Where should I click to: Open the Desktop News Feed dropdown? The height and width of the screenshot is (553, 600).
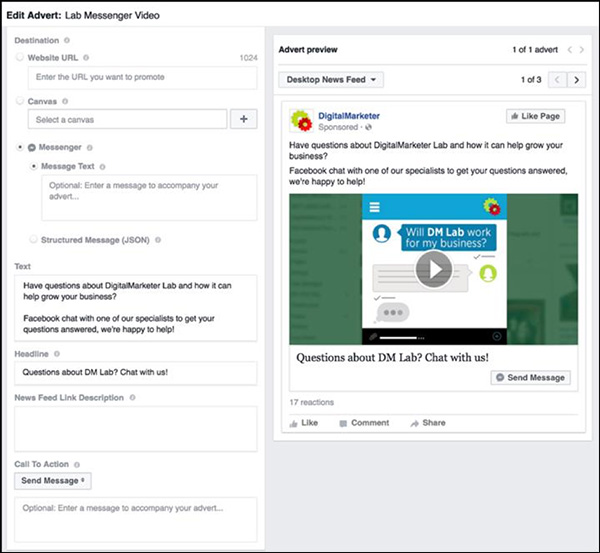pyautogui.click(x=331, y=80)
